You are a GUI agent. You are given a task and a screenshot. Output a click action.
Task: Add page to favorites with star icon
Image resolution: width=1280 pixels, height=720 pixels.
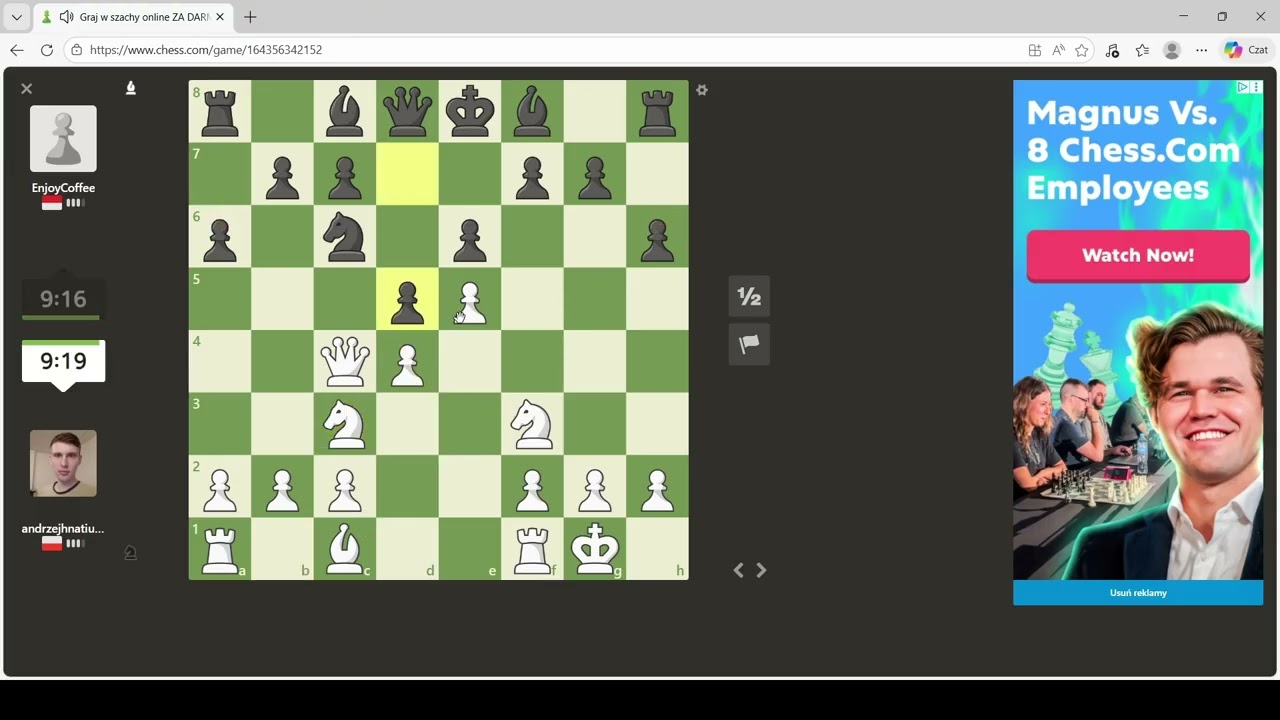click(x=1082, y=50)
